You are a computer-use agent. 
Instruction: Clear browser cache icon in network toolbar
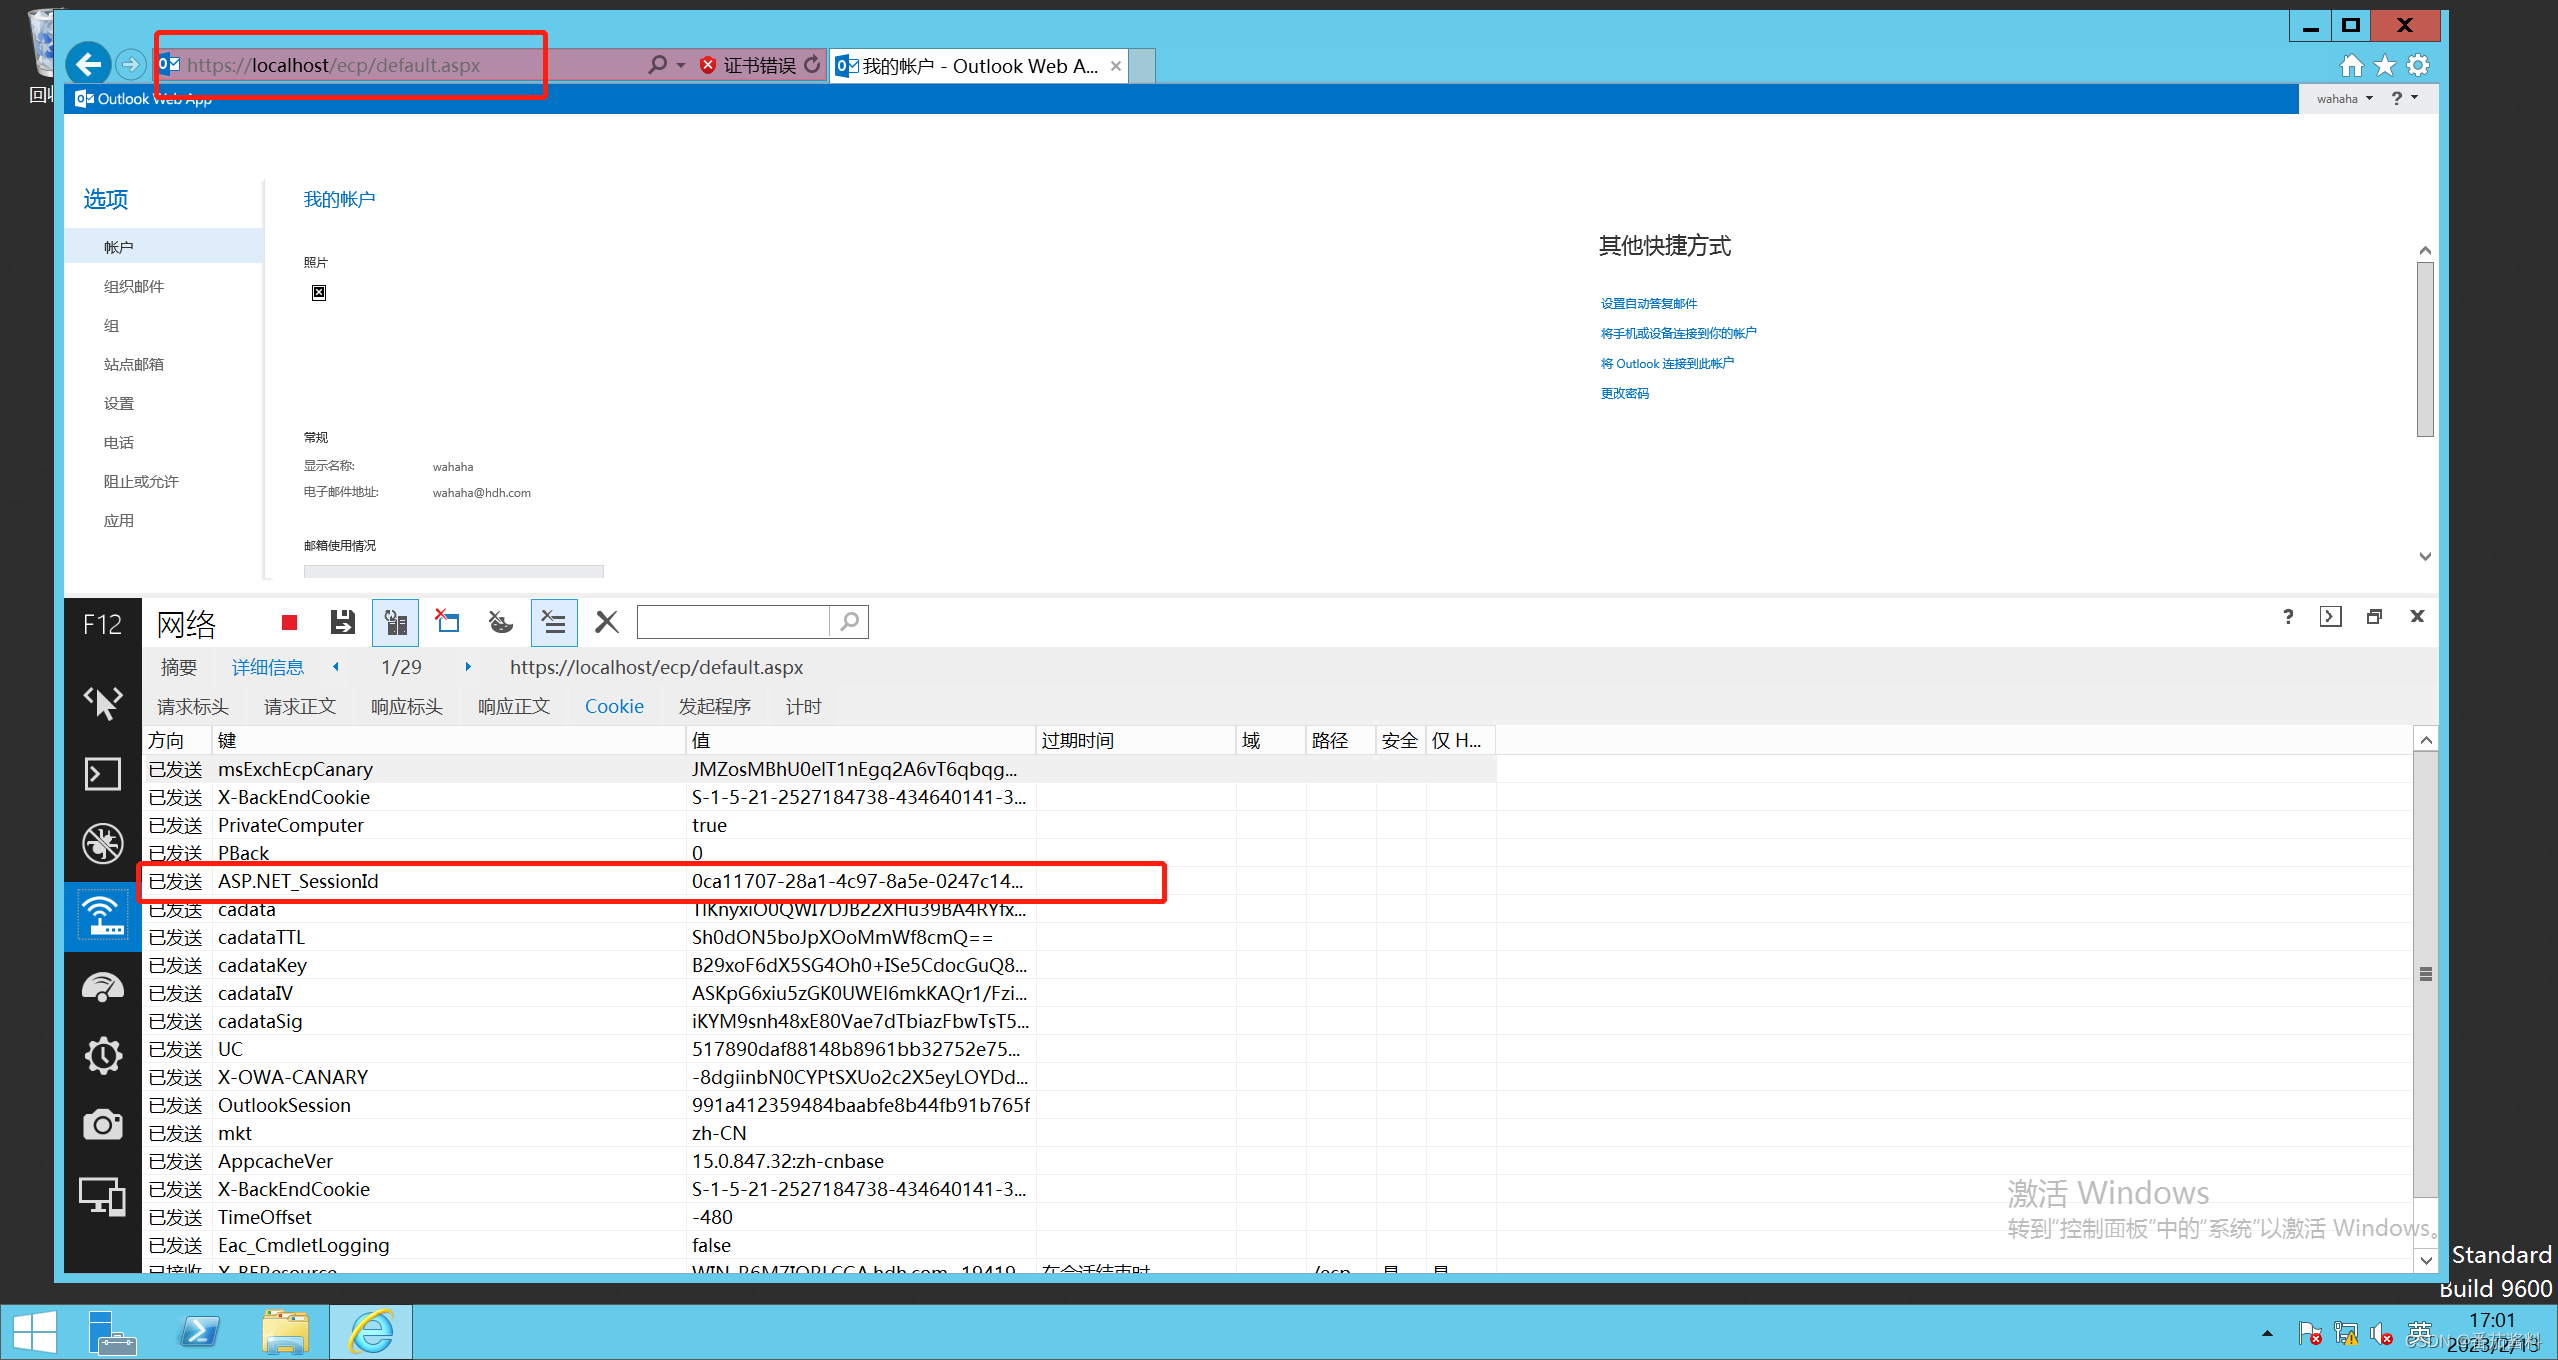click(447, 623)
